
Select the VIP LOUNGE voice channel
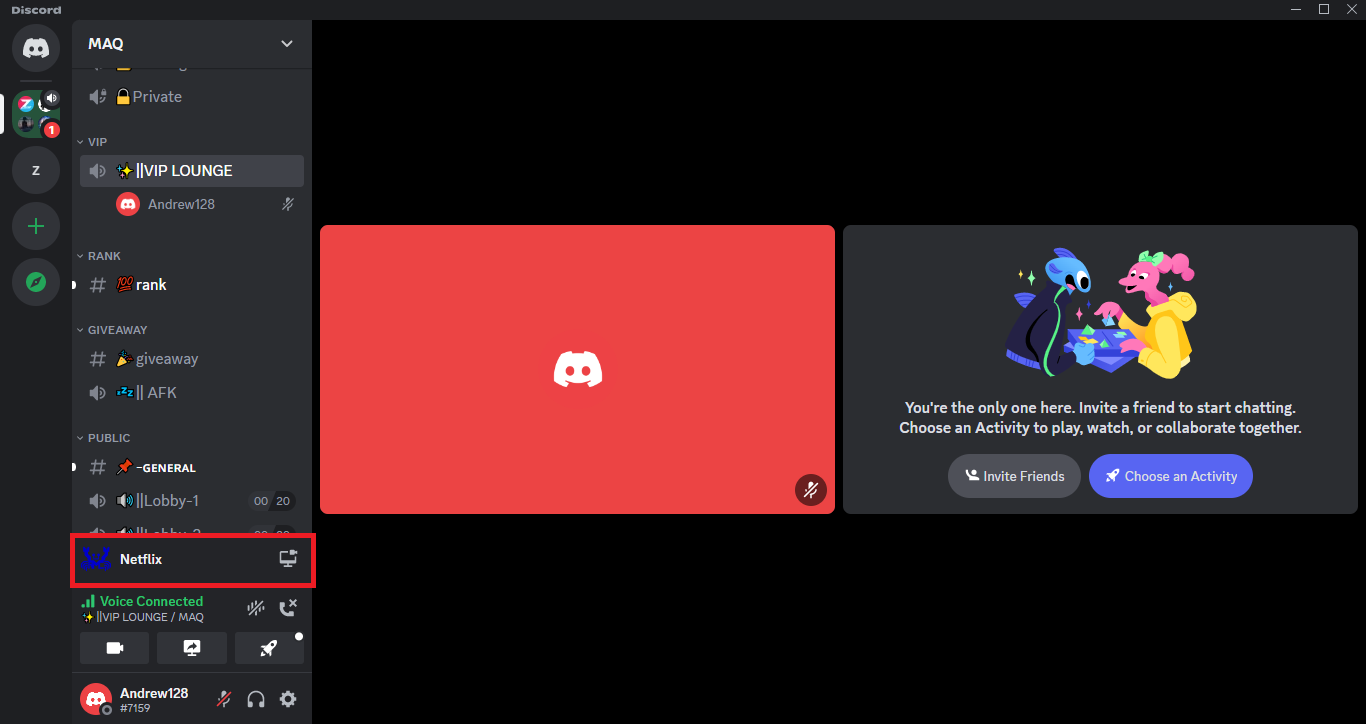tap(192, 171)
